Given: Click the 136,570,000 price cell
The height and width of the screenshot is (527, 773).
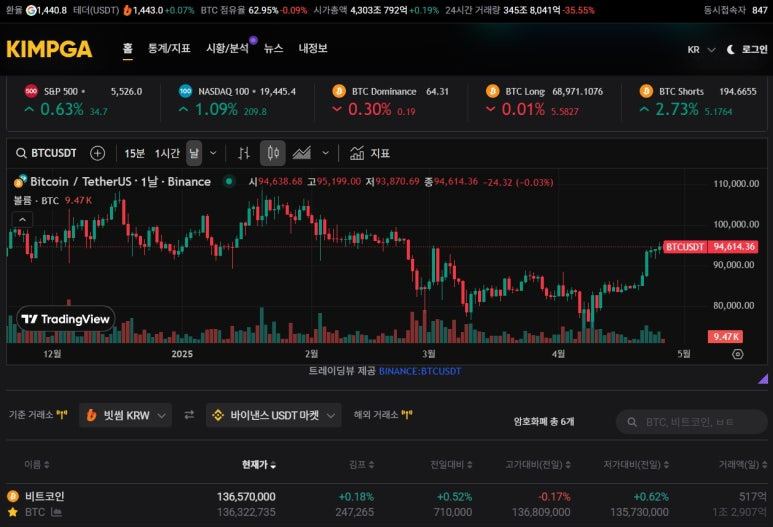Looking at the screenshot, I should (246, 496).
